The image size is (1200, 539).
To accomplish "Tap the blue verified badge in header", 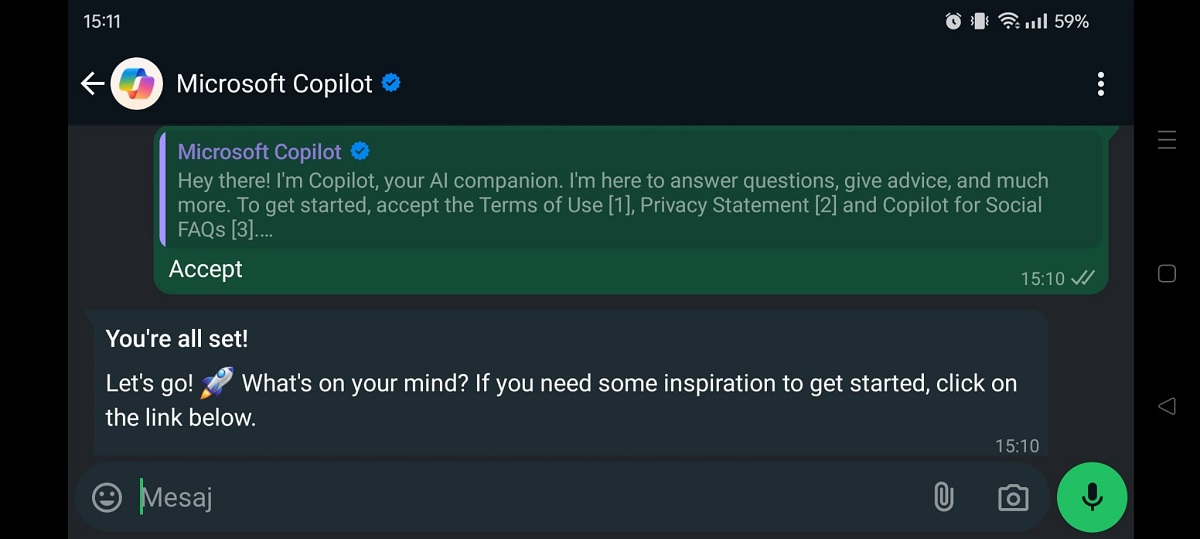I will click(x=392, y=83).
